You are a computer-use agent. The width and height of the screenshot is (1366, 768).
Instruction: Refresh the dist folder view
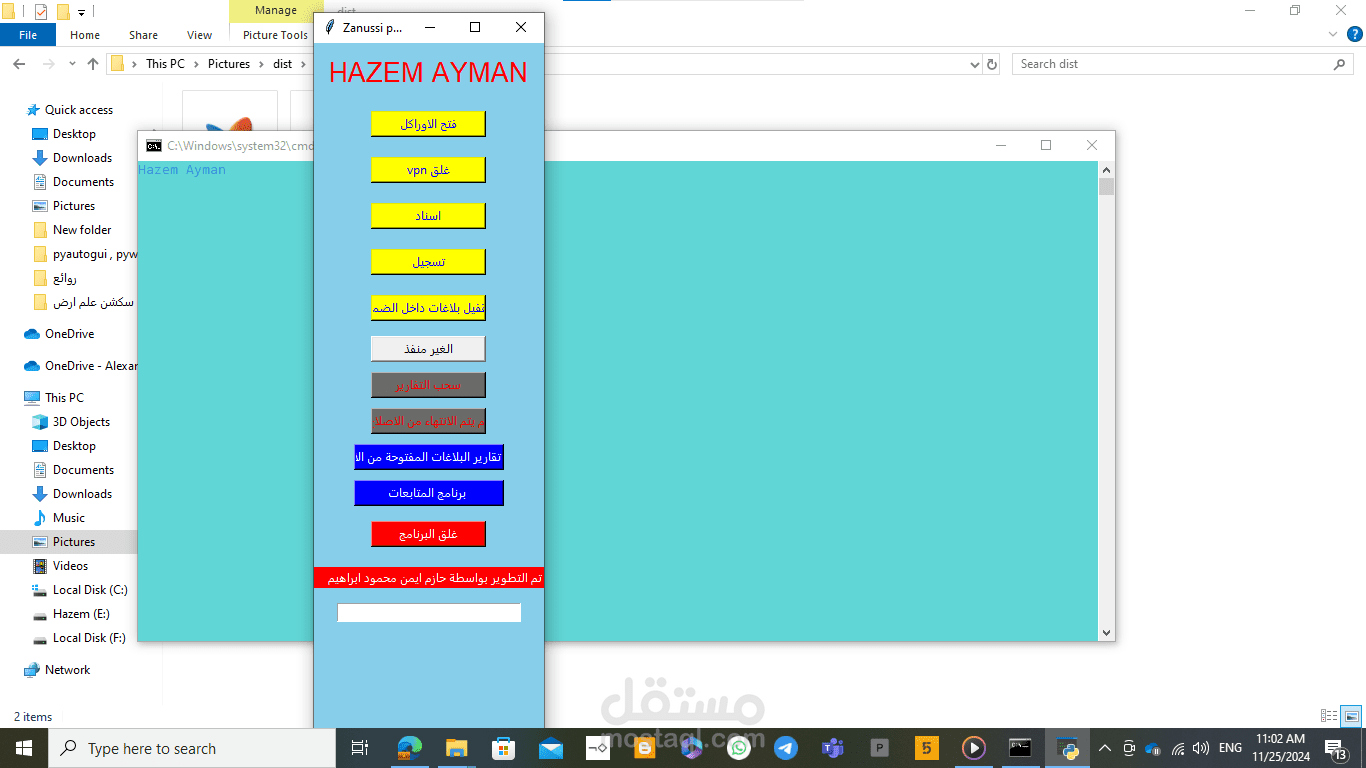coord(992,64)
